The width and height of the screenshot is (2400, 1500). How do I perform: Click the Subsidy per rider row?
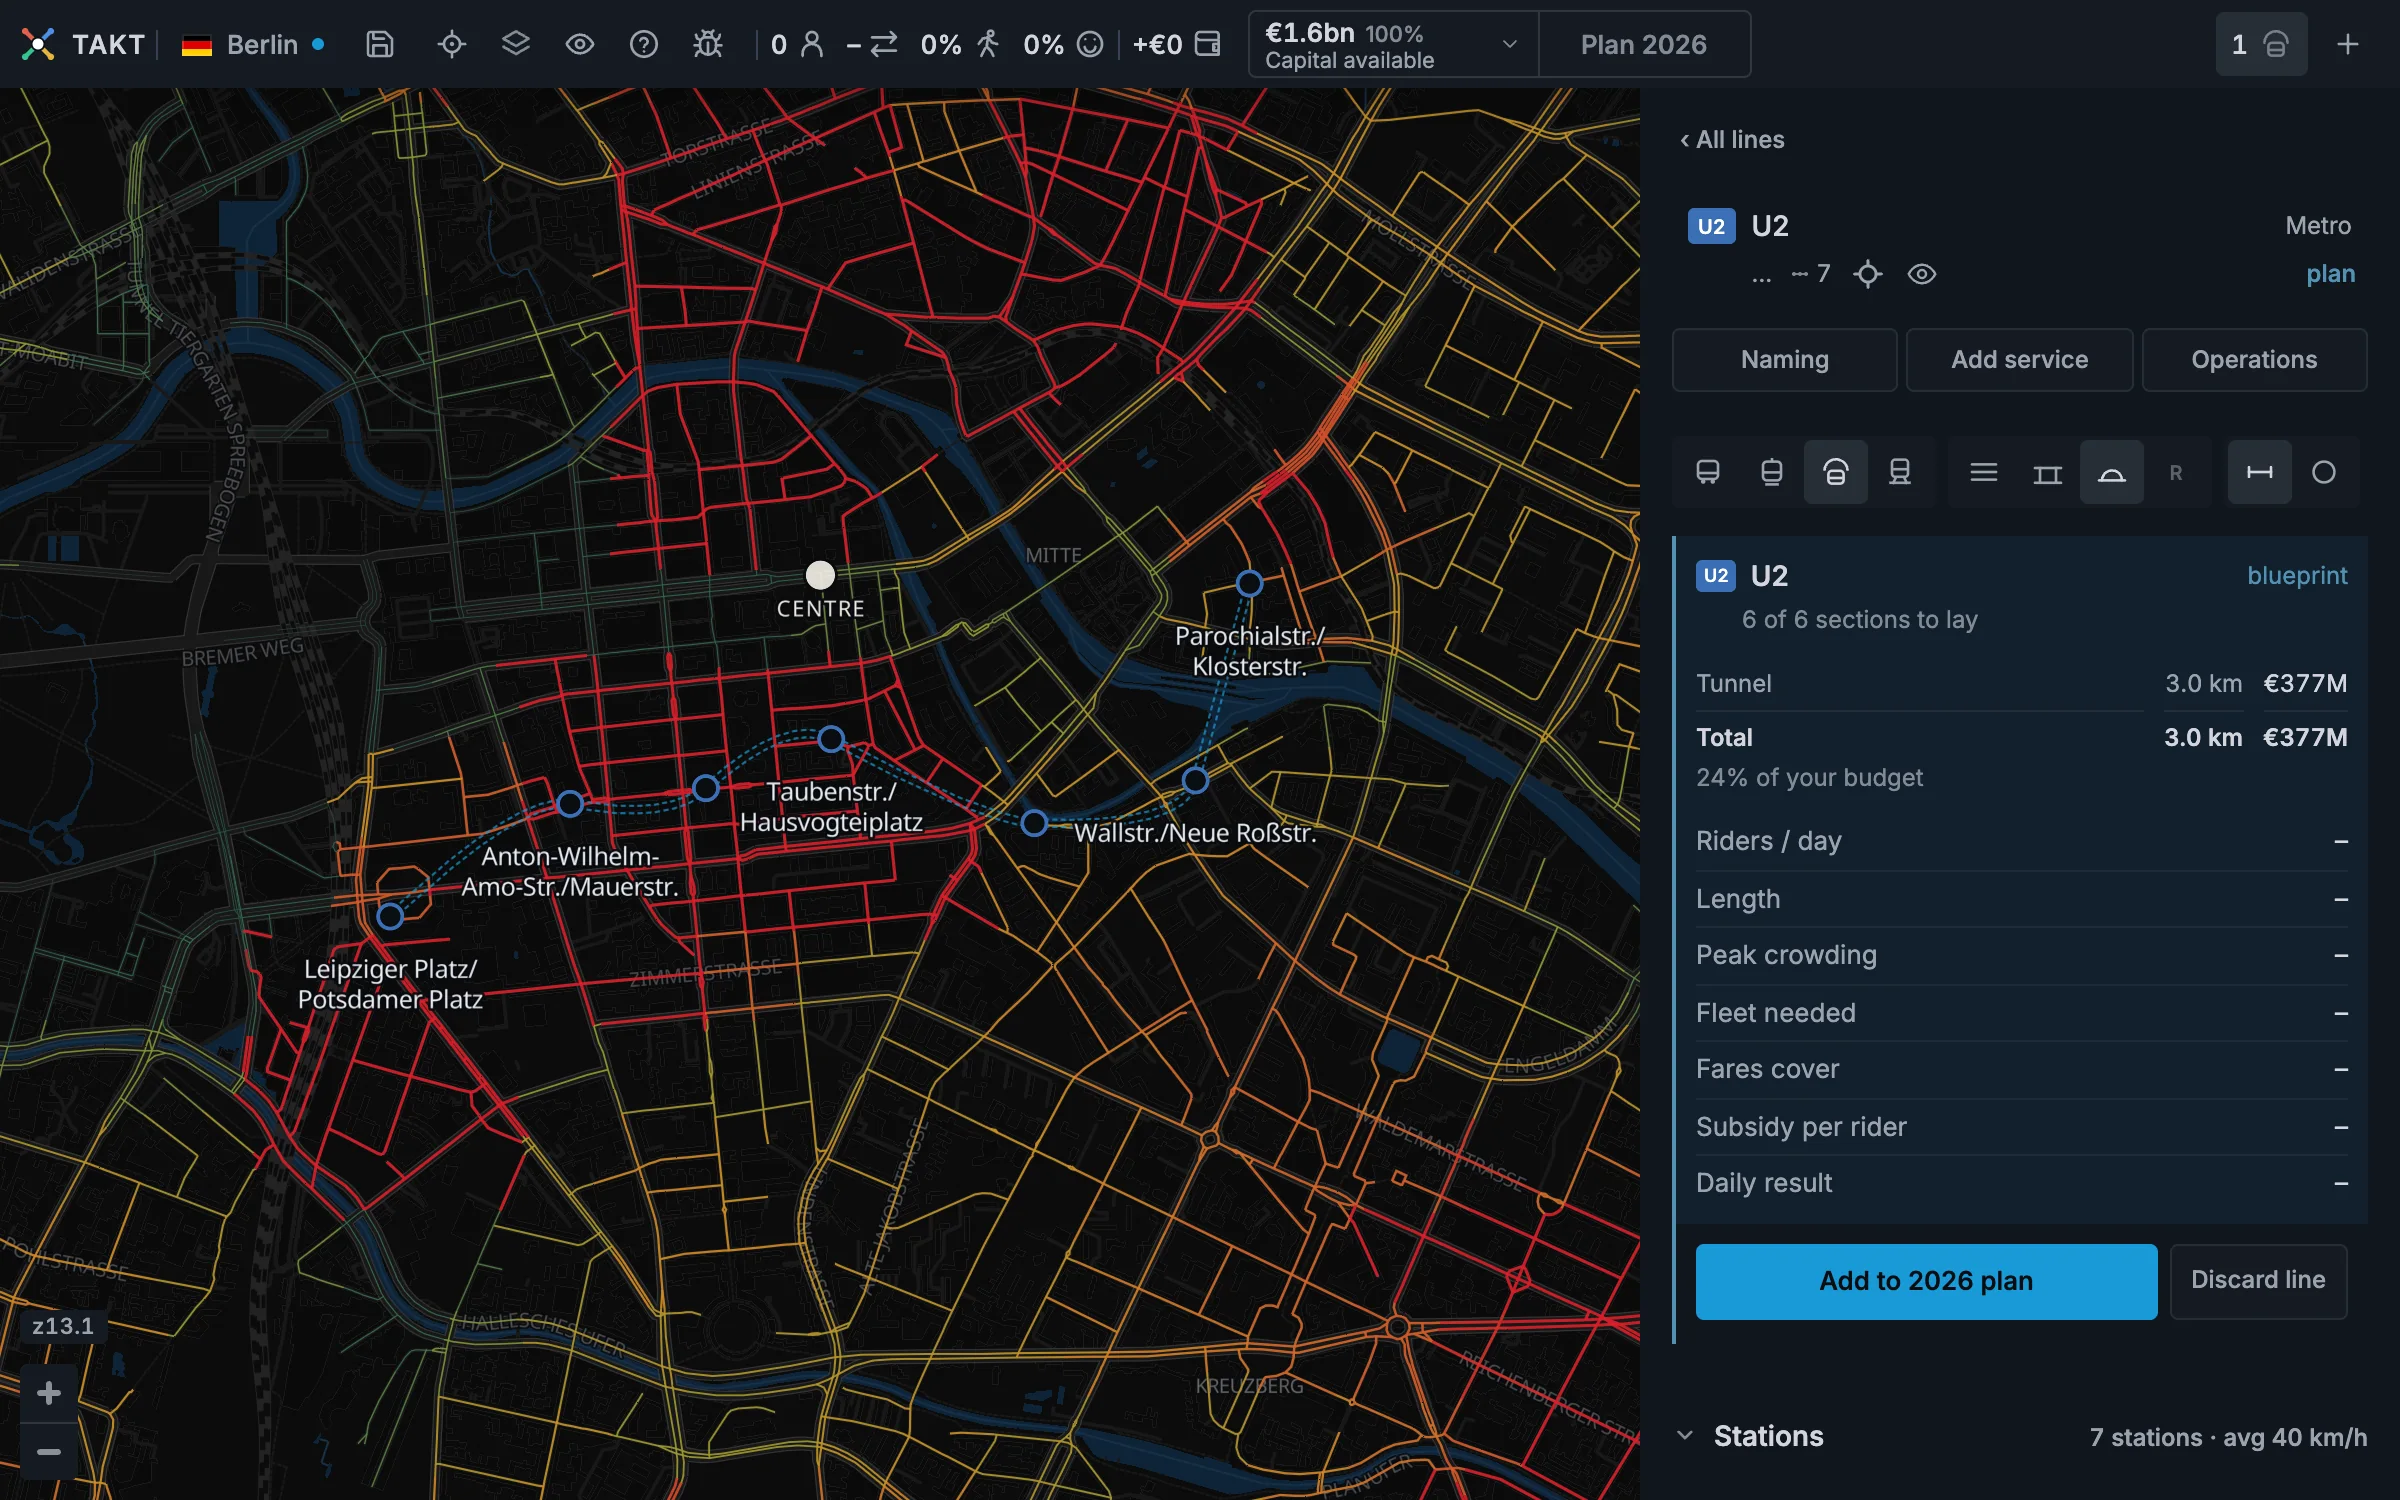pos(2021,1127)
